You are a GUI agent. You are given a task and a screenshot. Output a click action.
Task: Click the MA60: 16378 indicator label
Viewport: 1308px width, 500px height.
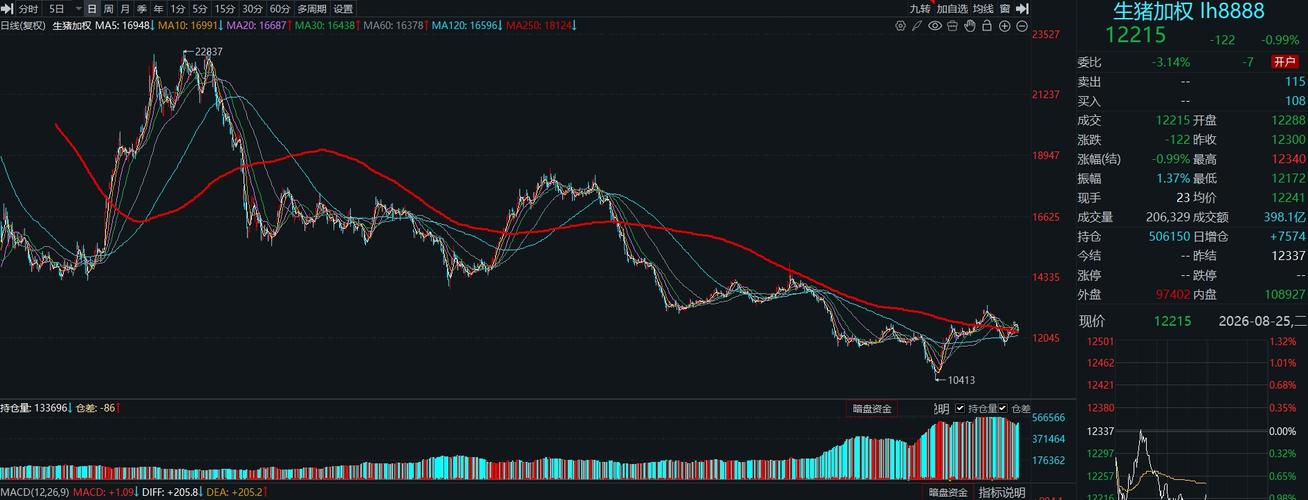pos(394,26)
